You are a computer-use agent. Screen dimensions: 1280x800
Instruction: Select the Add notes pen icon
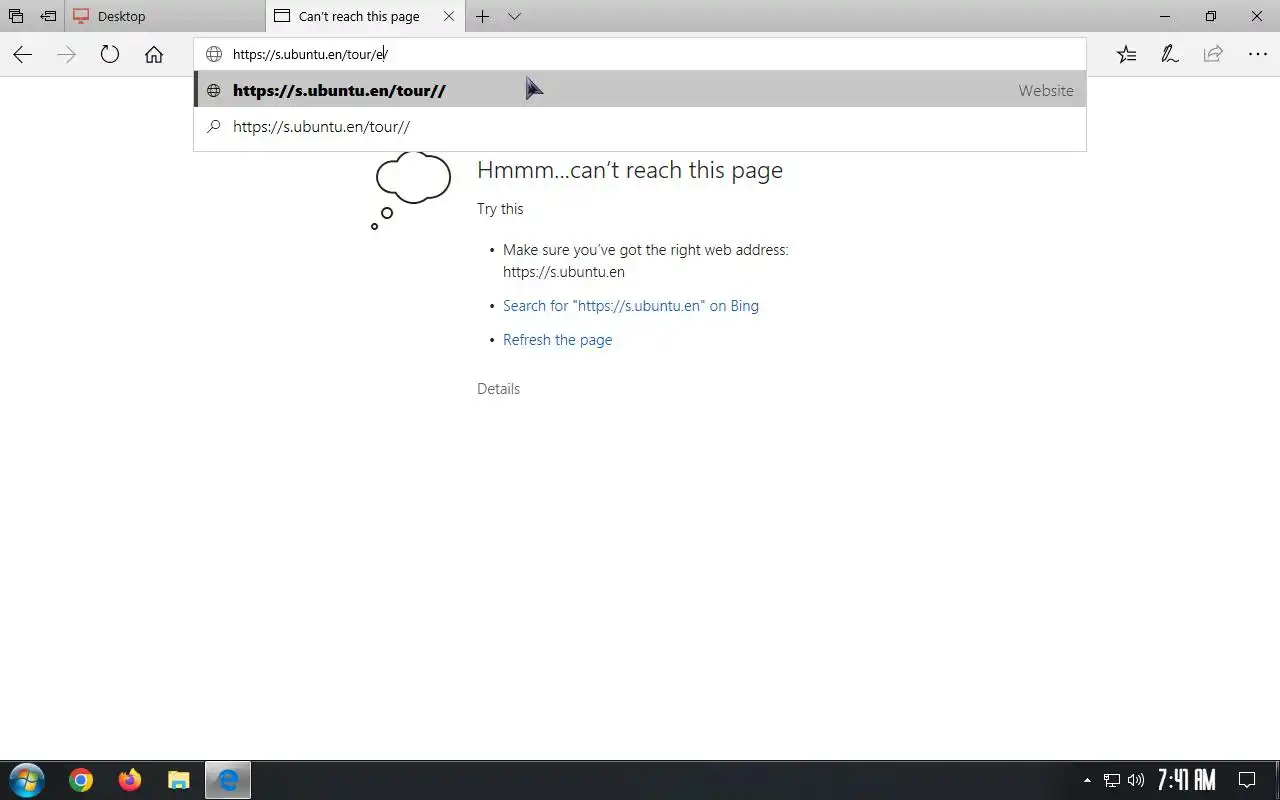click(1169, 55)
